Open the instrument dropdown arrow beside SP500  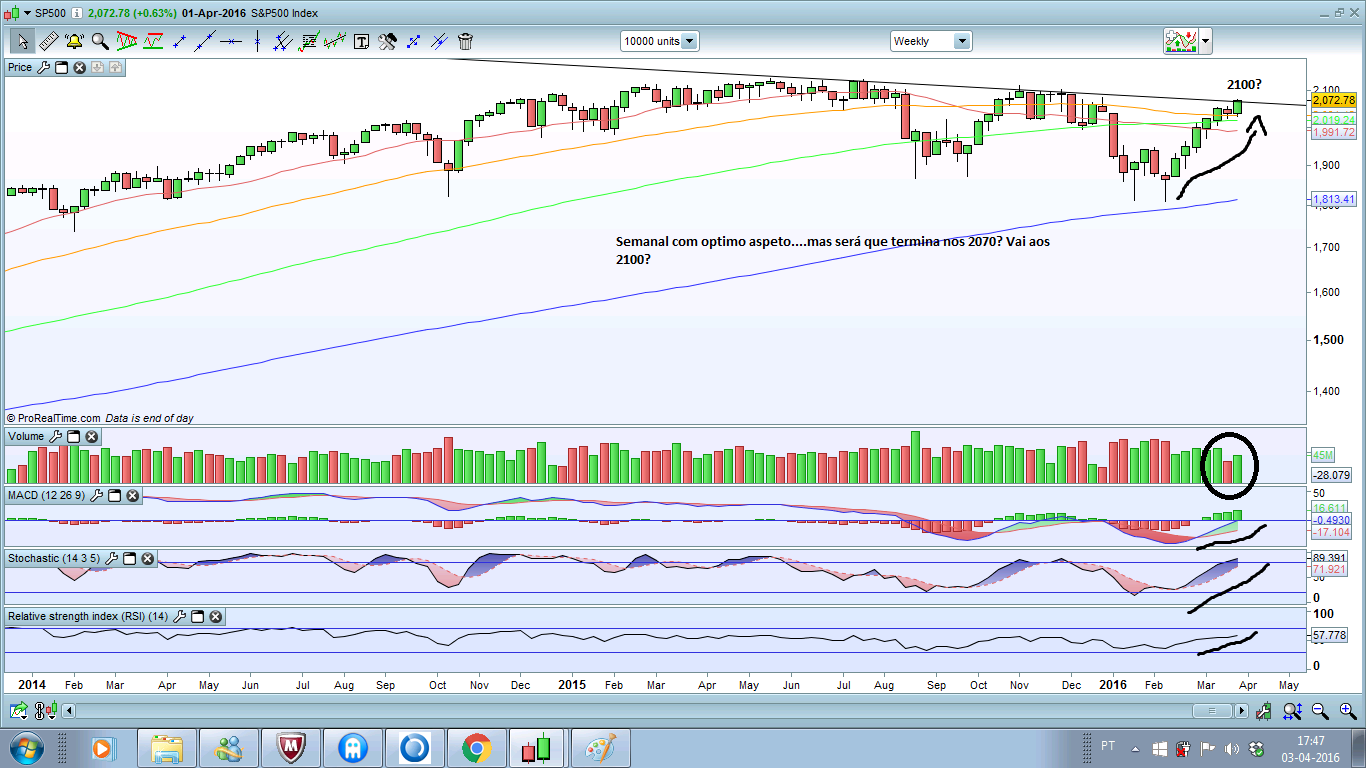point(25,14)
